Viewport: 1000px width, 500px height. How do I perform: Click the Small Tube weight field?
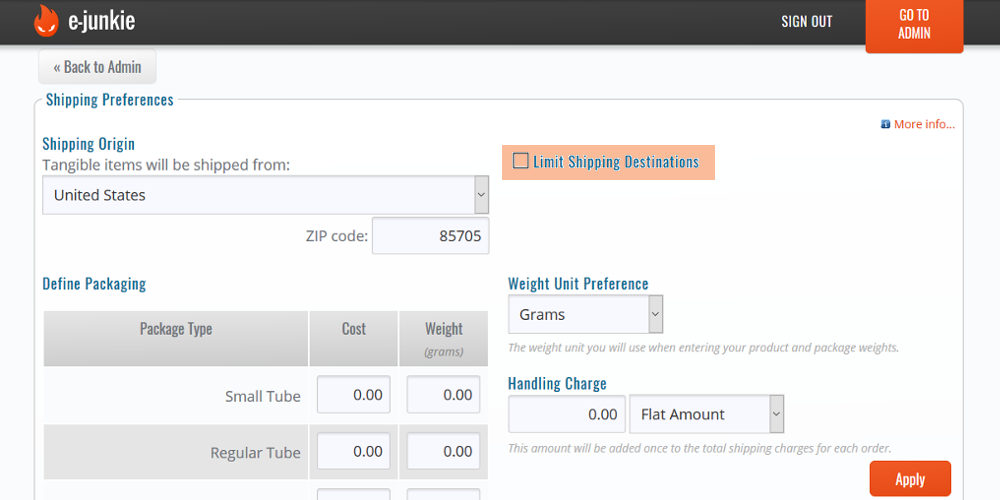tap(444, 395)
